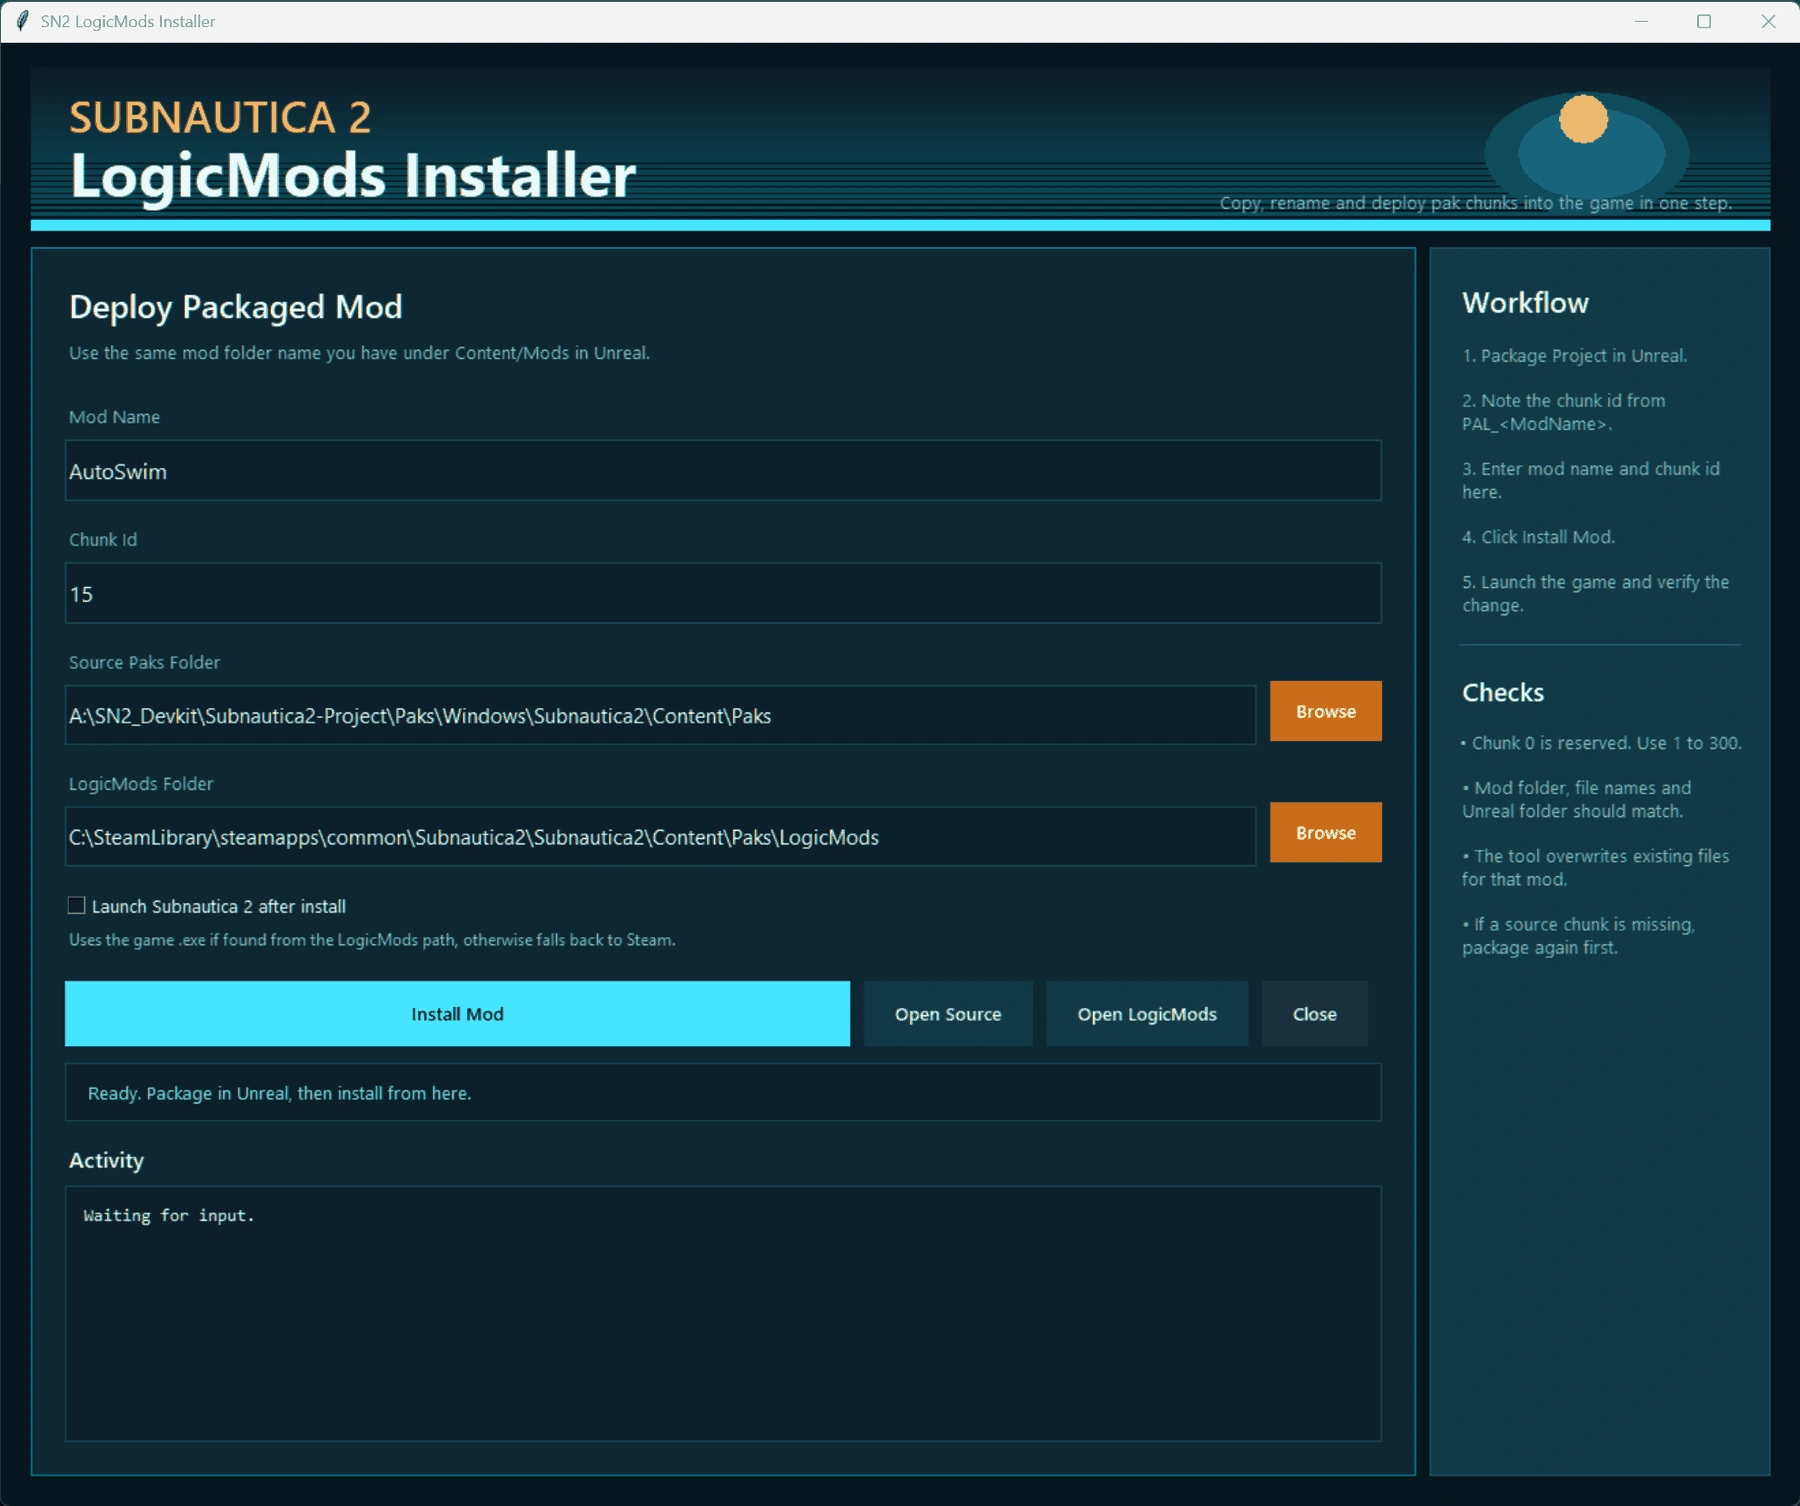Click 'The tool overwrites existing files' note
Image resolution: width=1800 pixels, height=1506 pixels.
[x=1595, y=867]
